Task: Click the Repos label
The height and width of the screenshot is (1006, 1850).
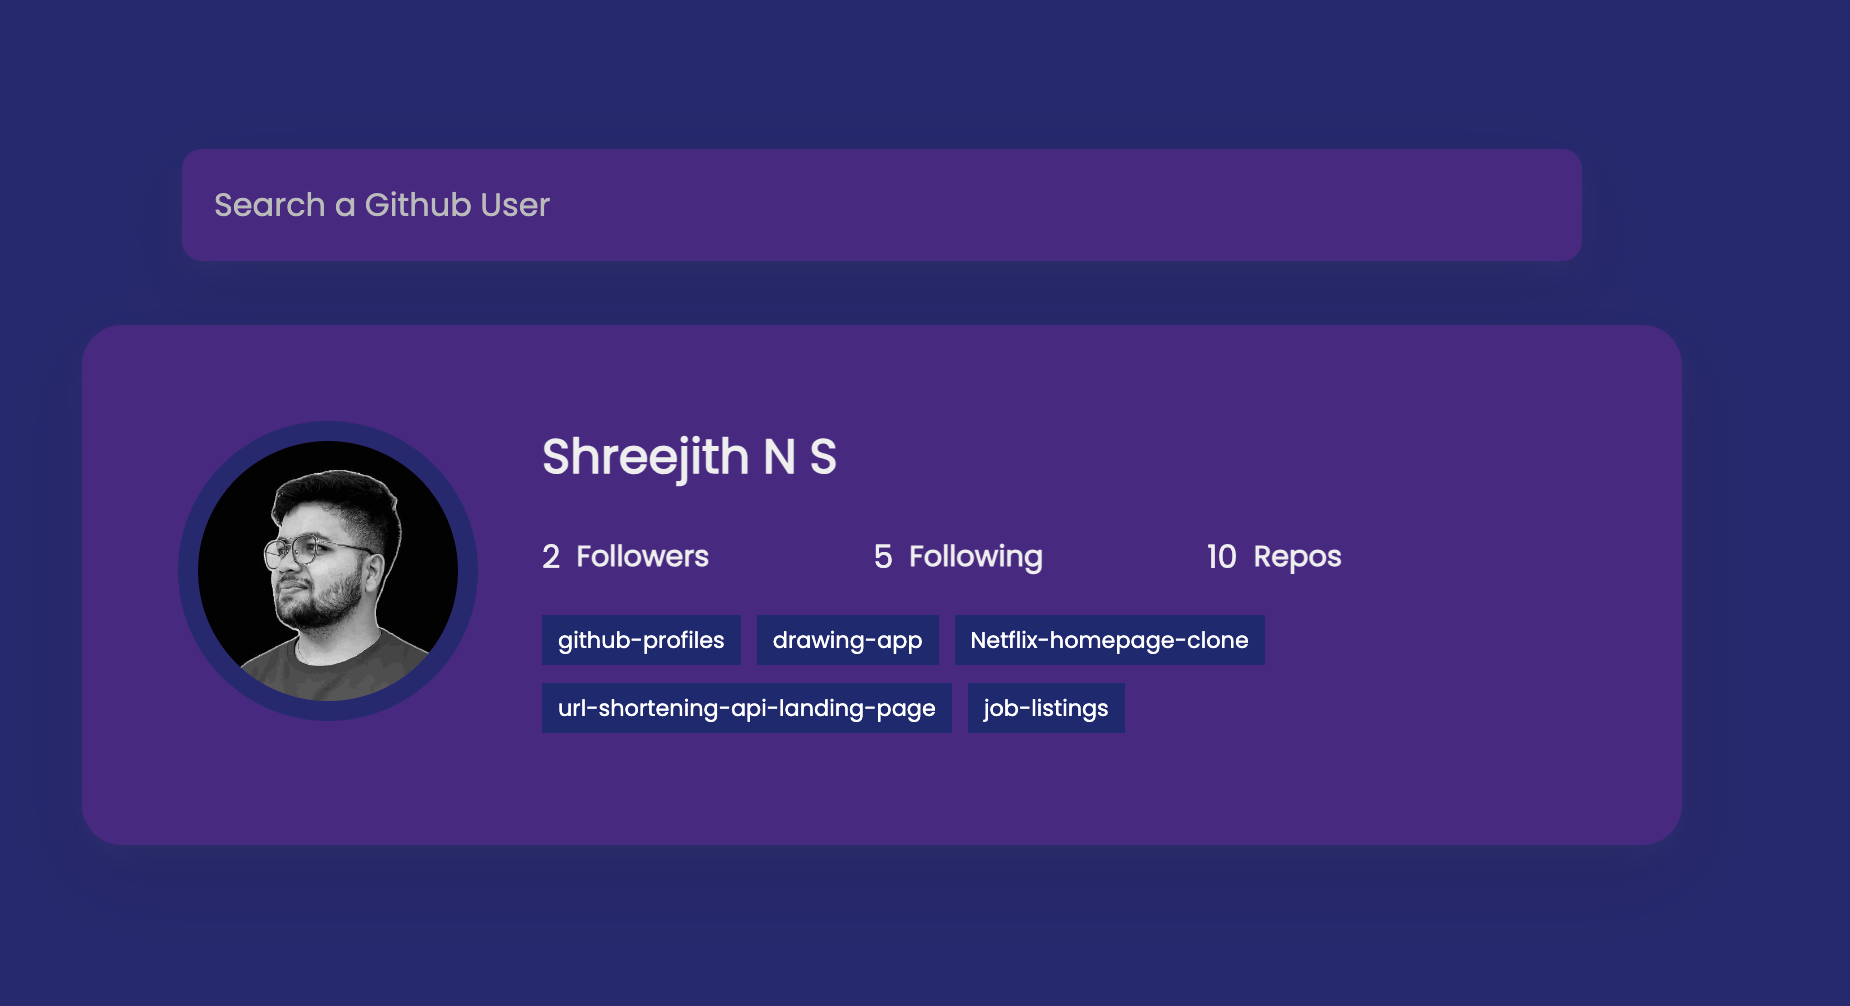Action: point(1297,557)
